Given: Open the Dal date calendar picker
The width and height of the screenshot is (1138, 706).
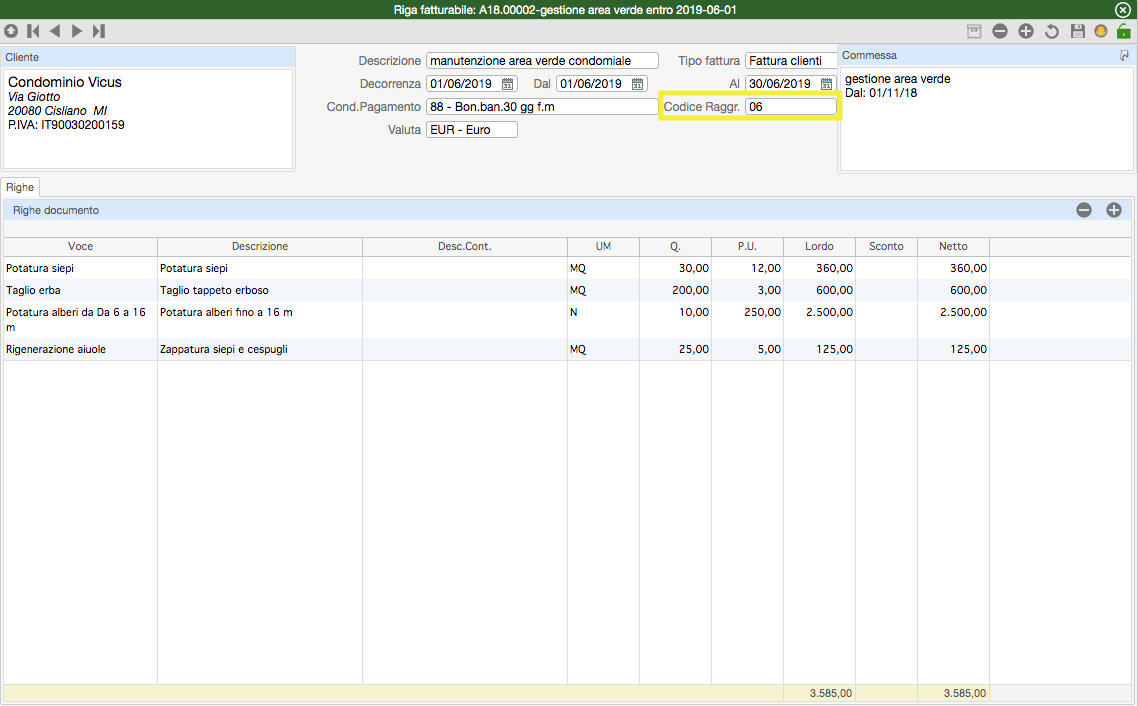Looking at the screenshot, I should [637, 84].
